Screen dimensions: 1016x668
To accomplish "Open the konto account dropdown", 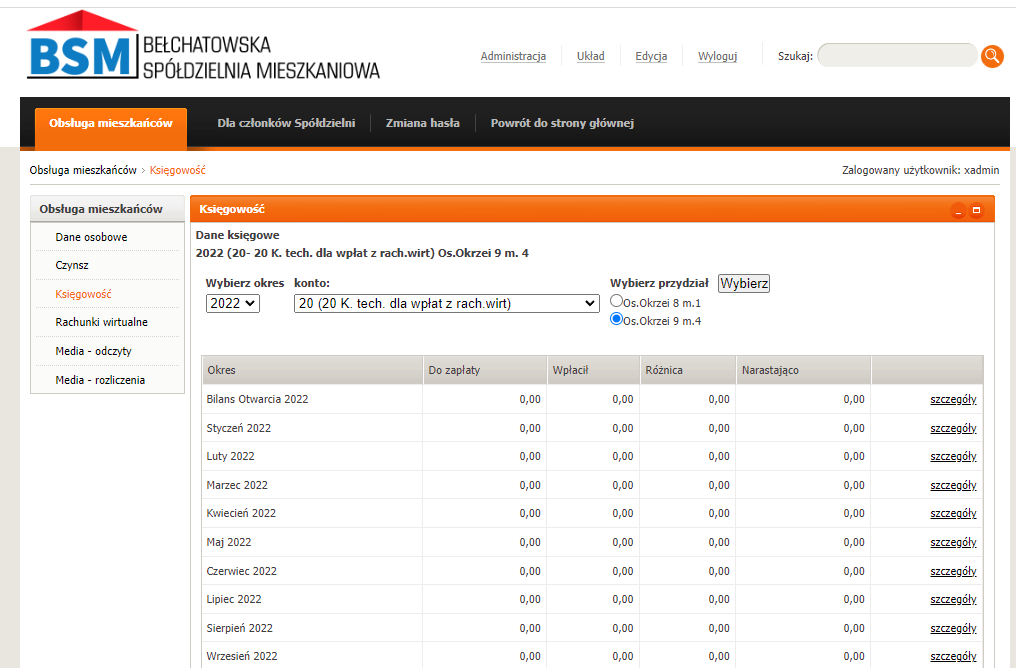I will (447, 303).
